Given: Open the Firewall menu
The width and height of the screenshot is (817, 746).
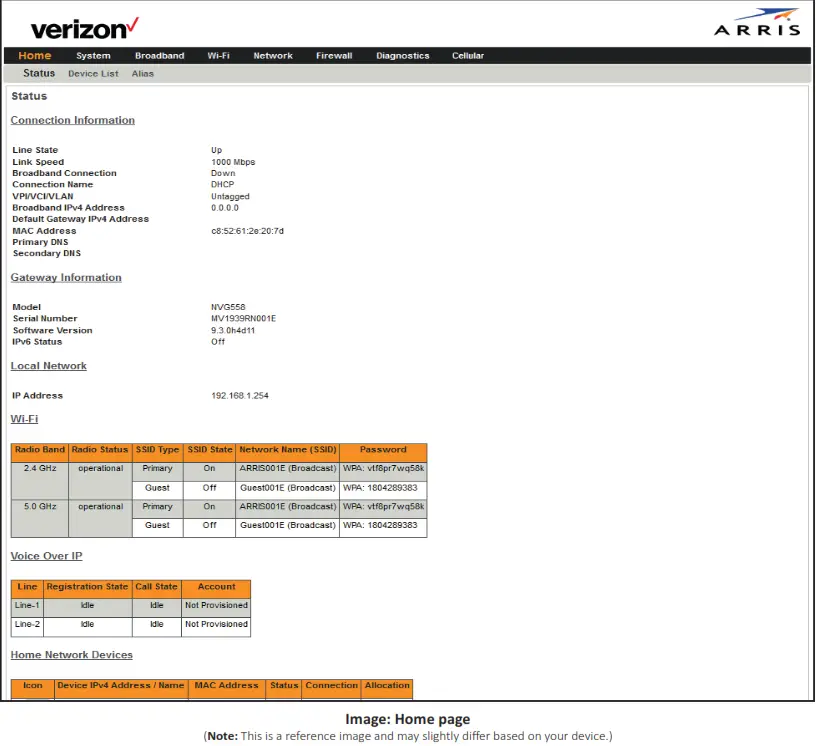Looking at the screenshot, I should (334, 56).
